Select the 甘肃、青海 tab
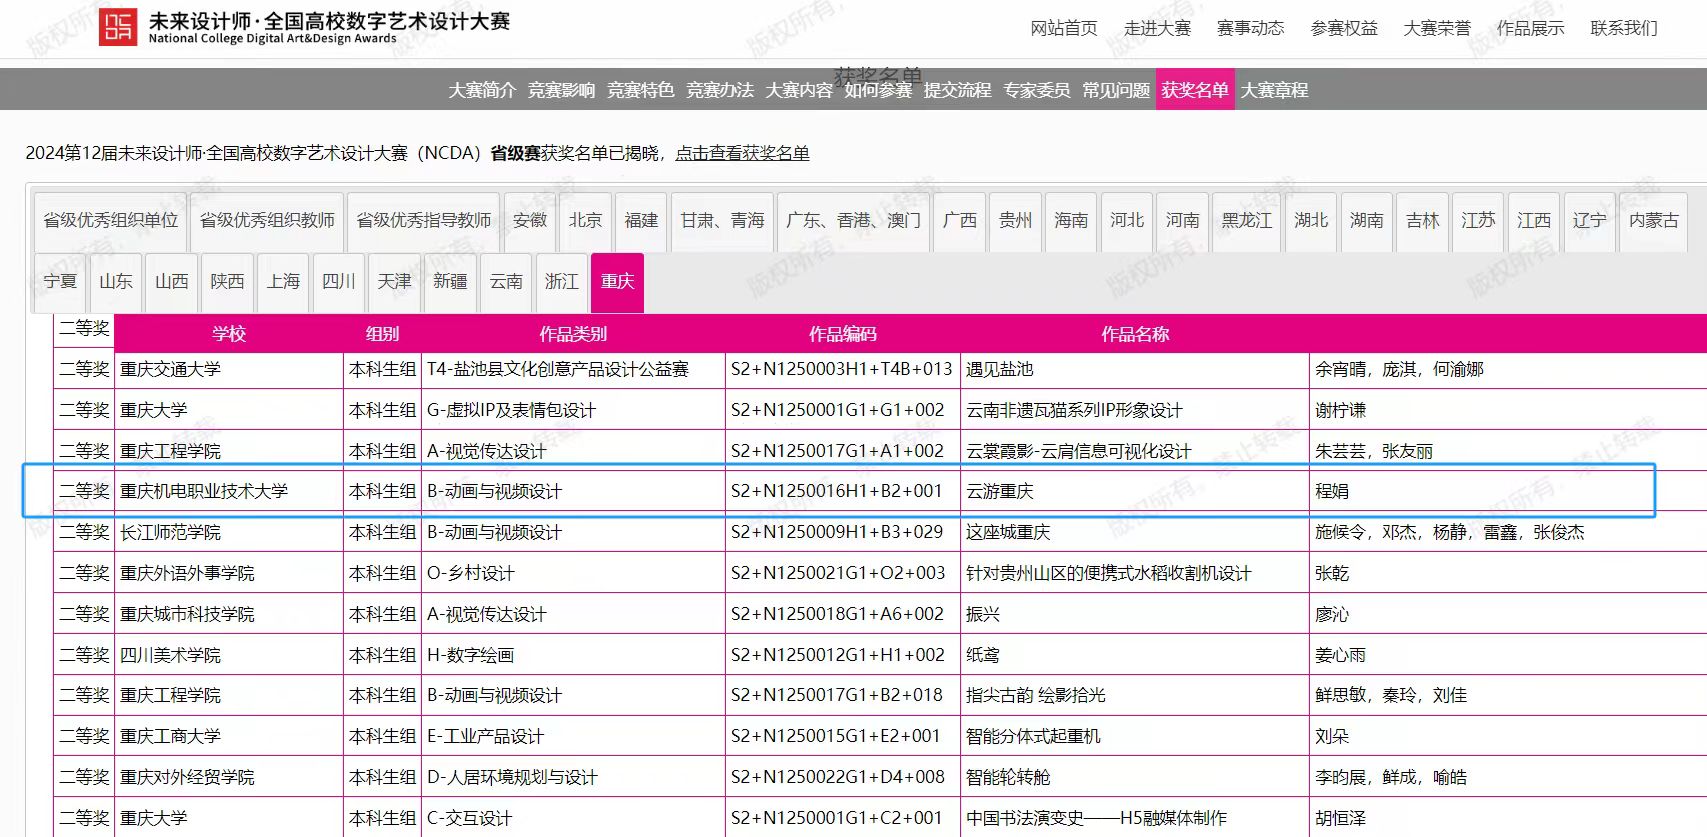Screen dimensions: 1707x837 click(x=722, y=220)
